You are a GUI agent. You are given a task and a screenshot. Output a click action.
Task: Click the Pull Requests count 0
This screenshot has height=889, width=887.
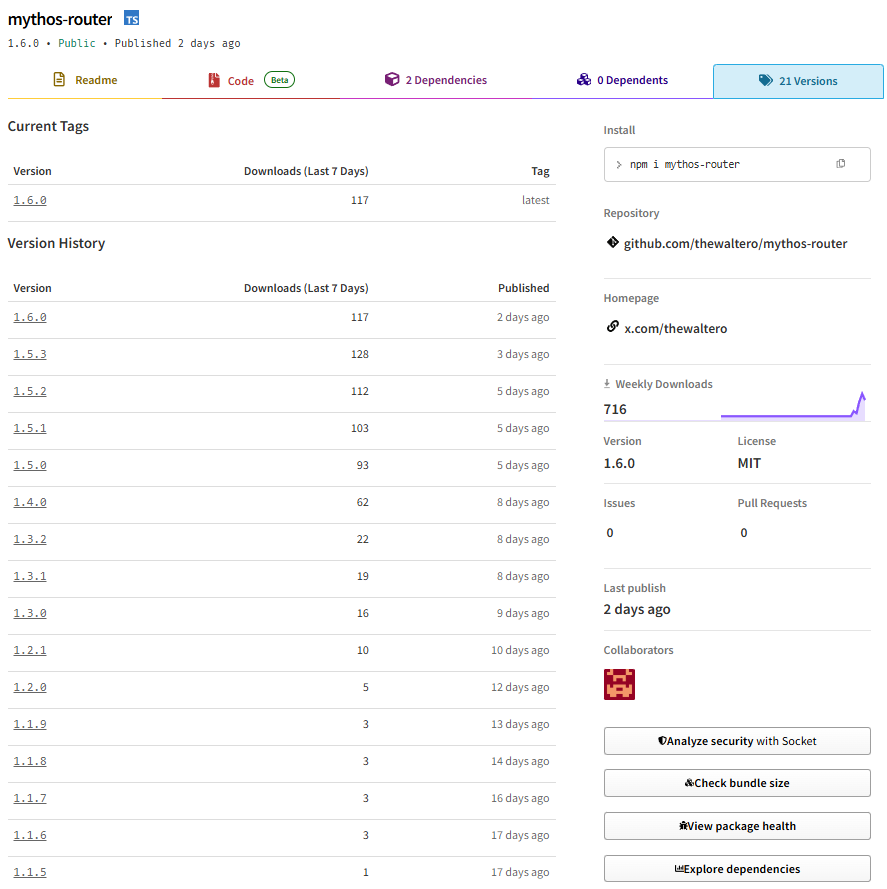point(744,532)
